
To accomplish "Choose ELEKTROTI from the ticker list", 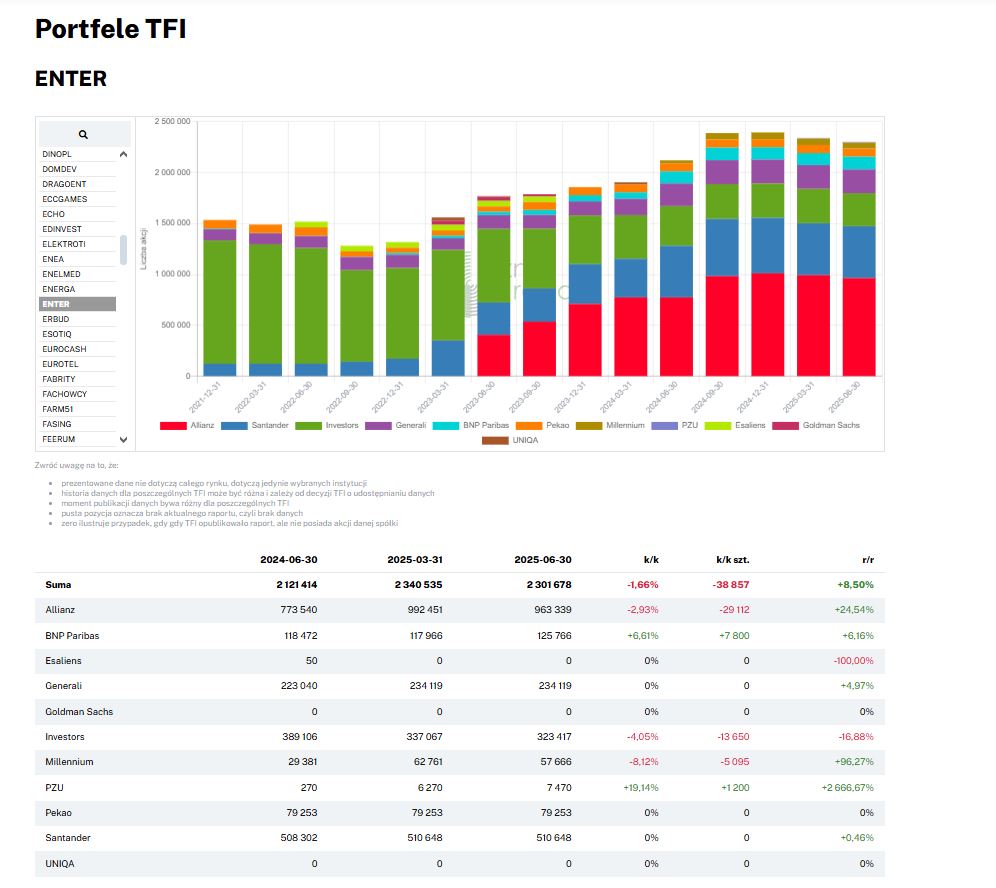I will (77, 244).
